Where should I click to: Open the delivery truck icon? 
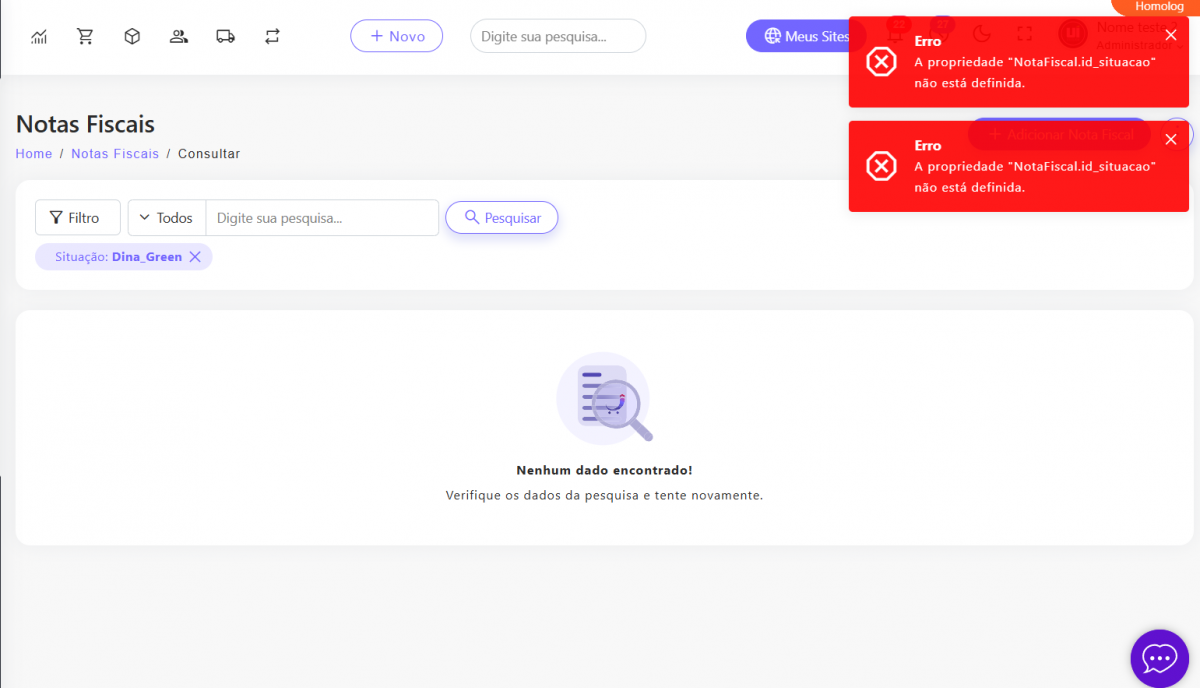click(x=225, y=37)
